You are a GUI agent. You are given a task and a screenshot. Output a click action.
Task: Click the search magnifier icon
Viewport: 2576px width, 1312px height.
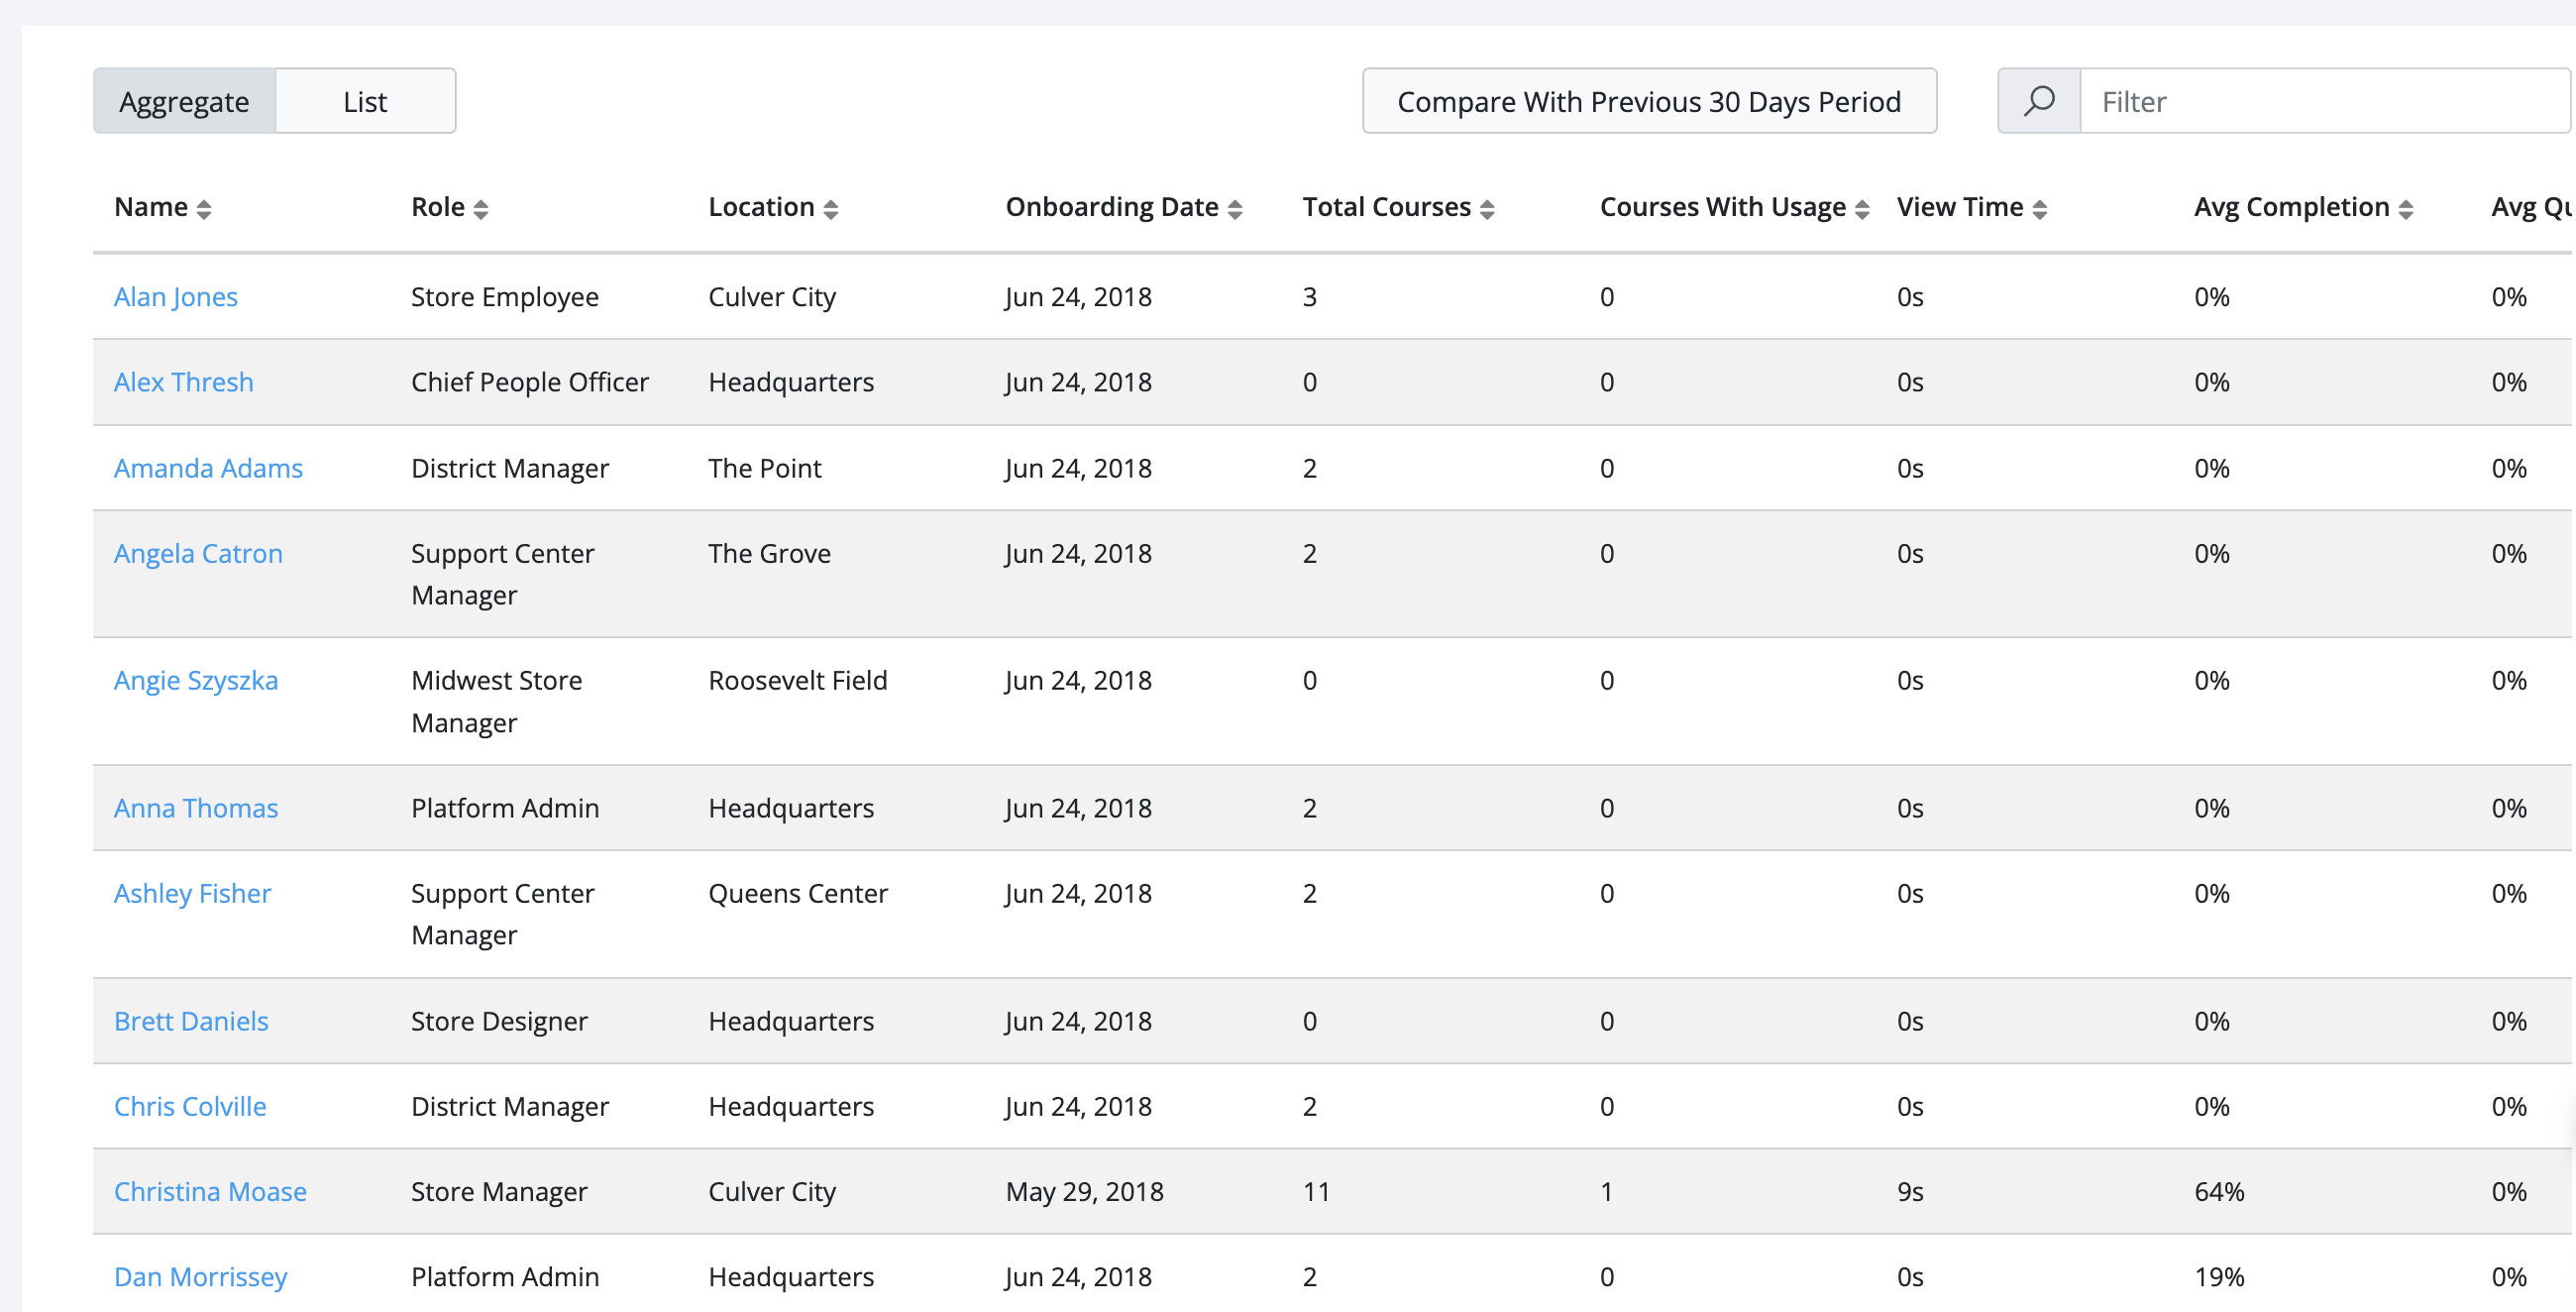(2039, 101)
